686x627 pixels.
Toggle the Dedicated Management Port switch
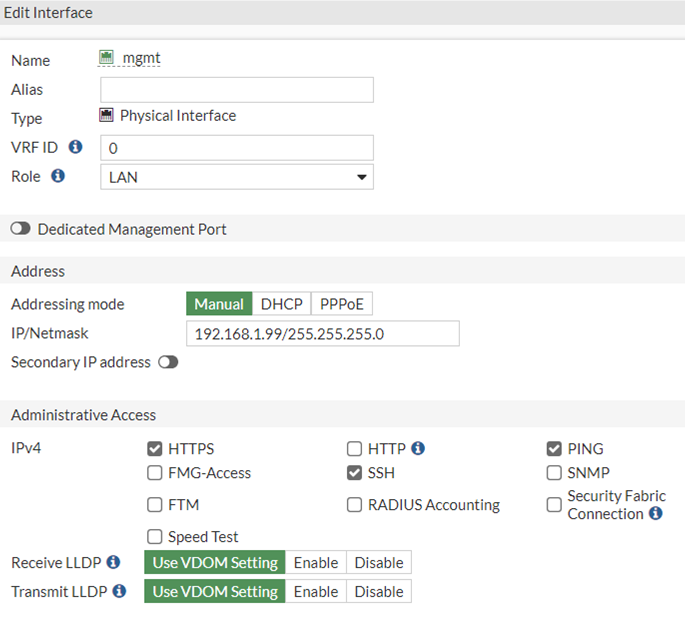pyautogui.click(x=20, y=229)
